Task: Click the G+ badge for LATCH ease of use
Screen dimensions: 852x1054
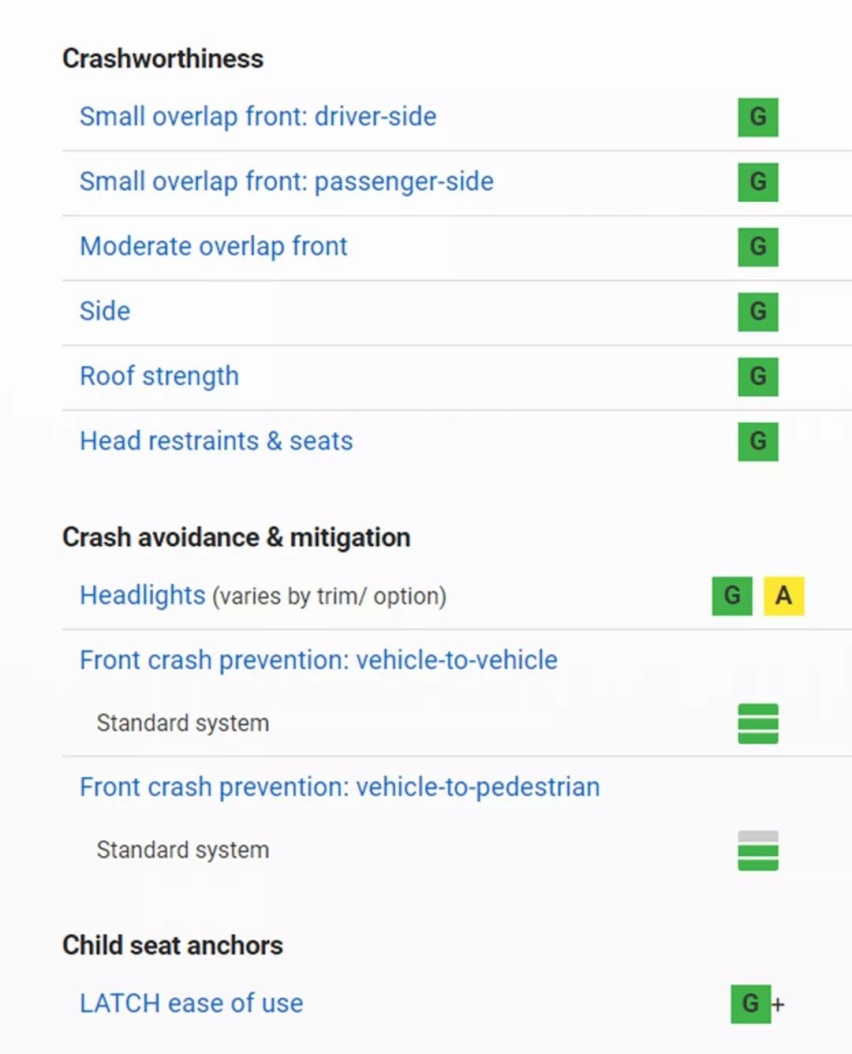Action: pyautogui.click(x=758, y=1004)
